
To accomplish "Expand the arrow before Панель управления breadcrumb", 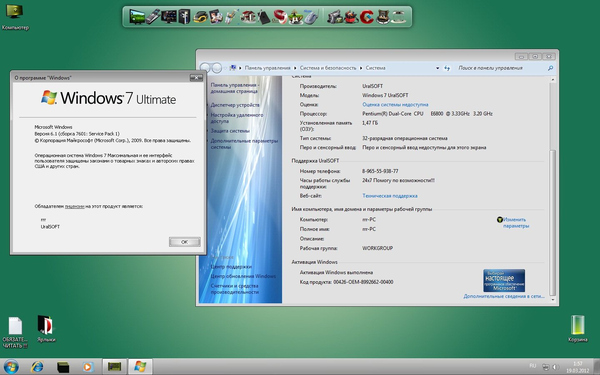I will 240,68.
